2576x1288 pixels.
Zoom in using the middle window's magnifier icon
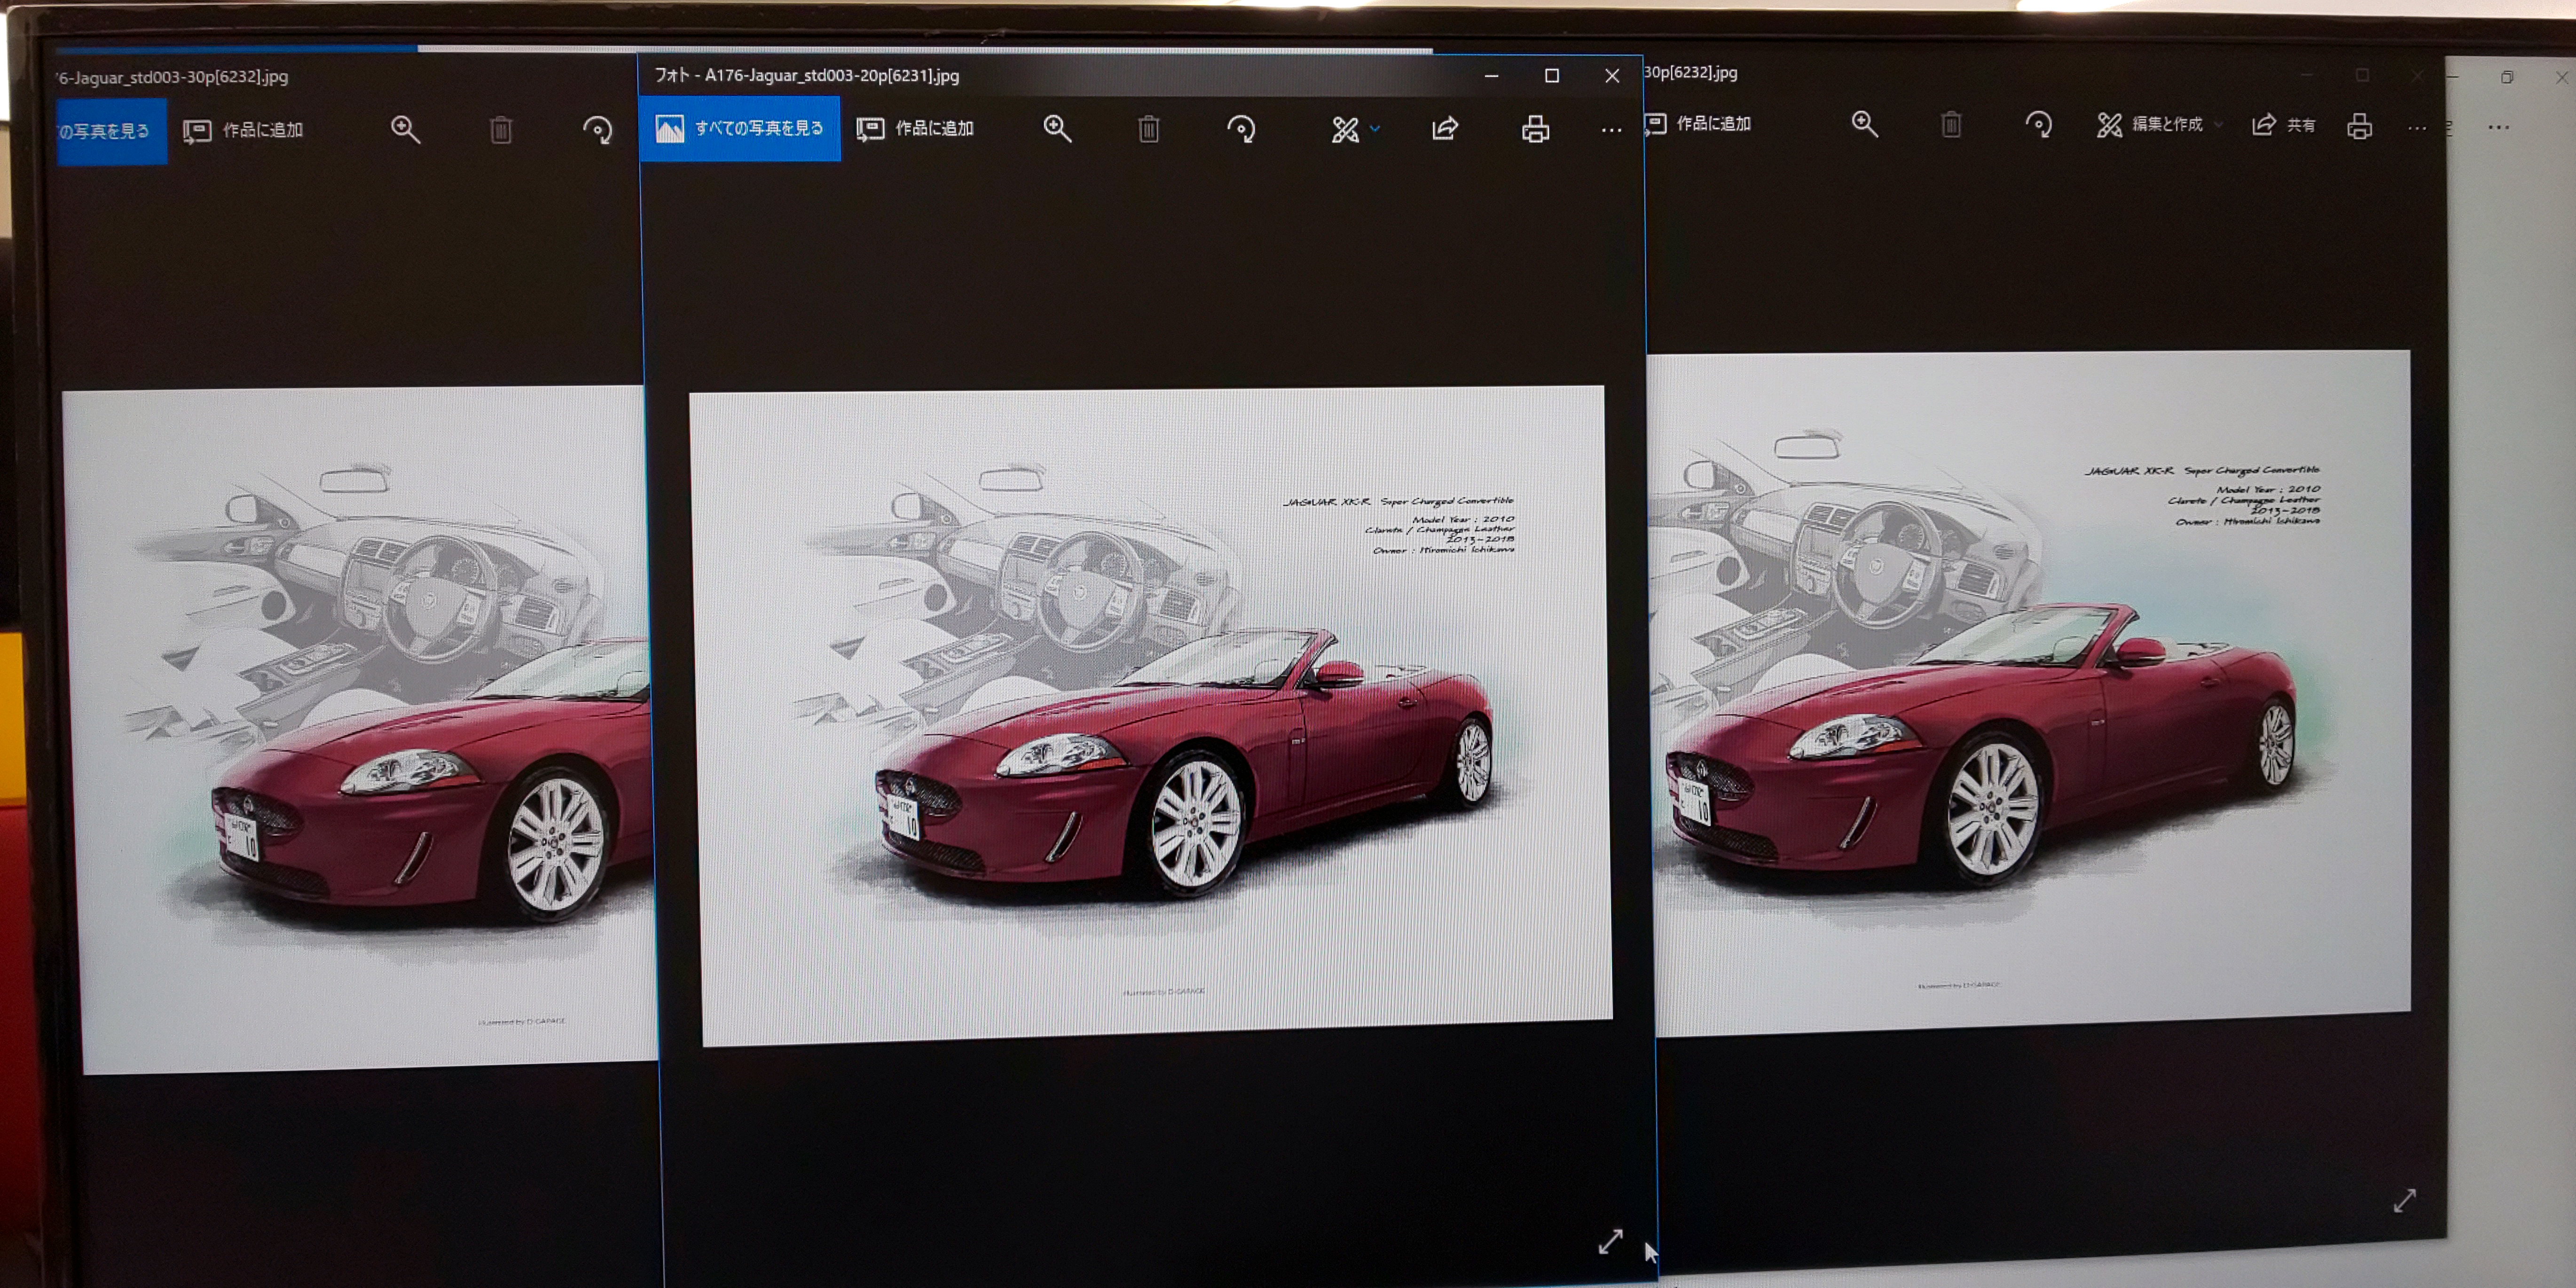pyautogui.click(x=1057, y=128)
